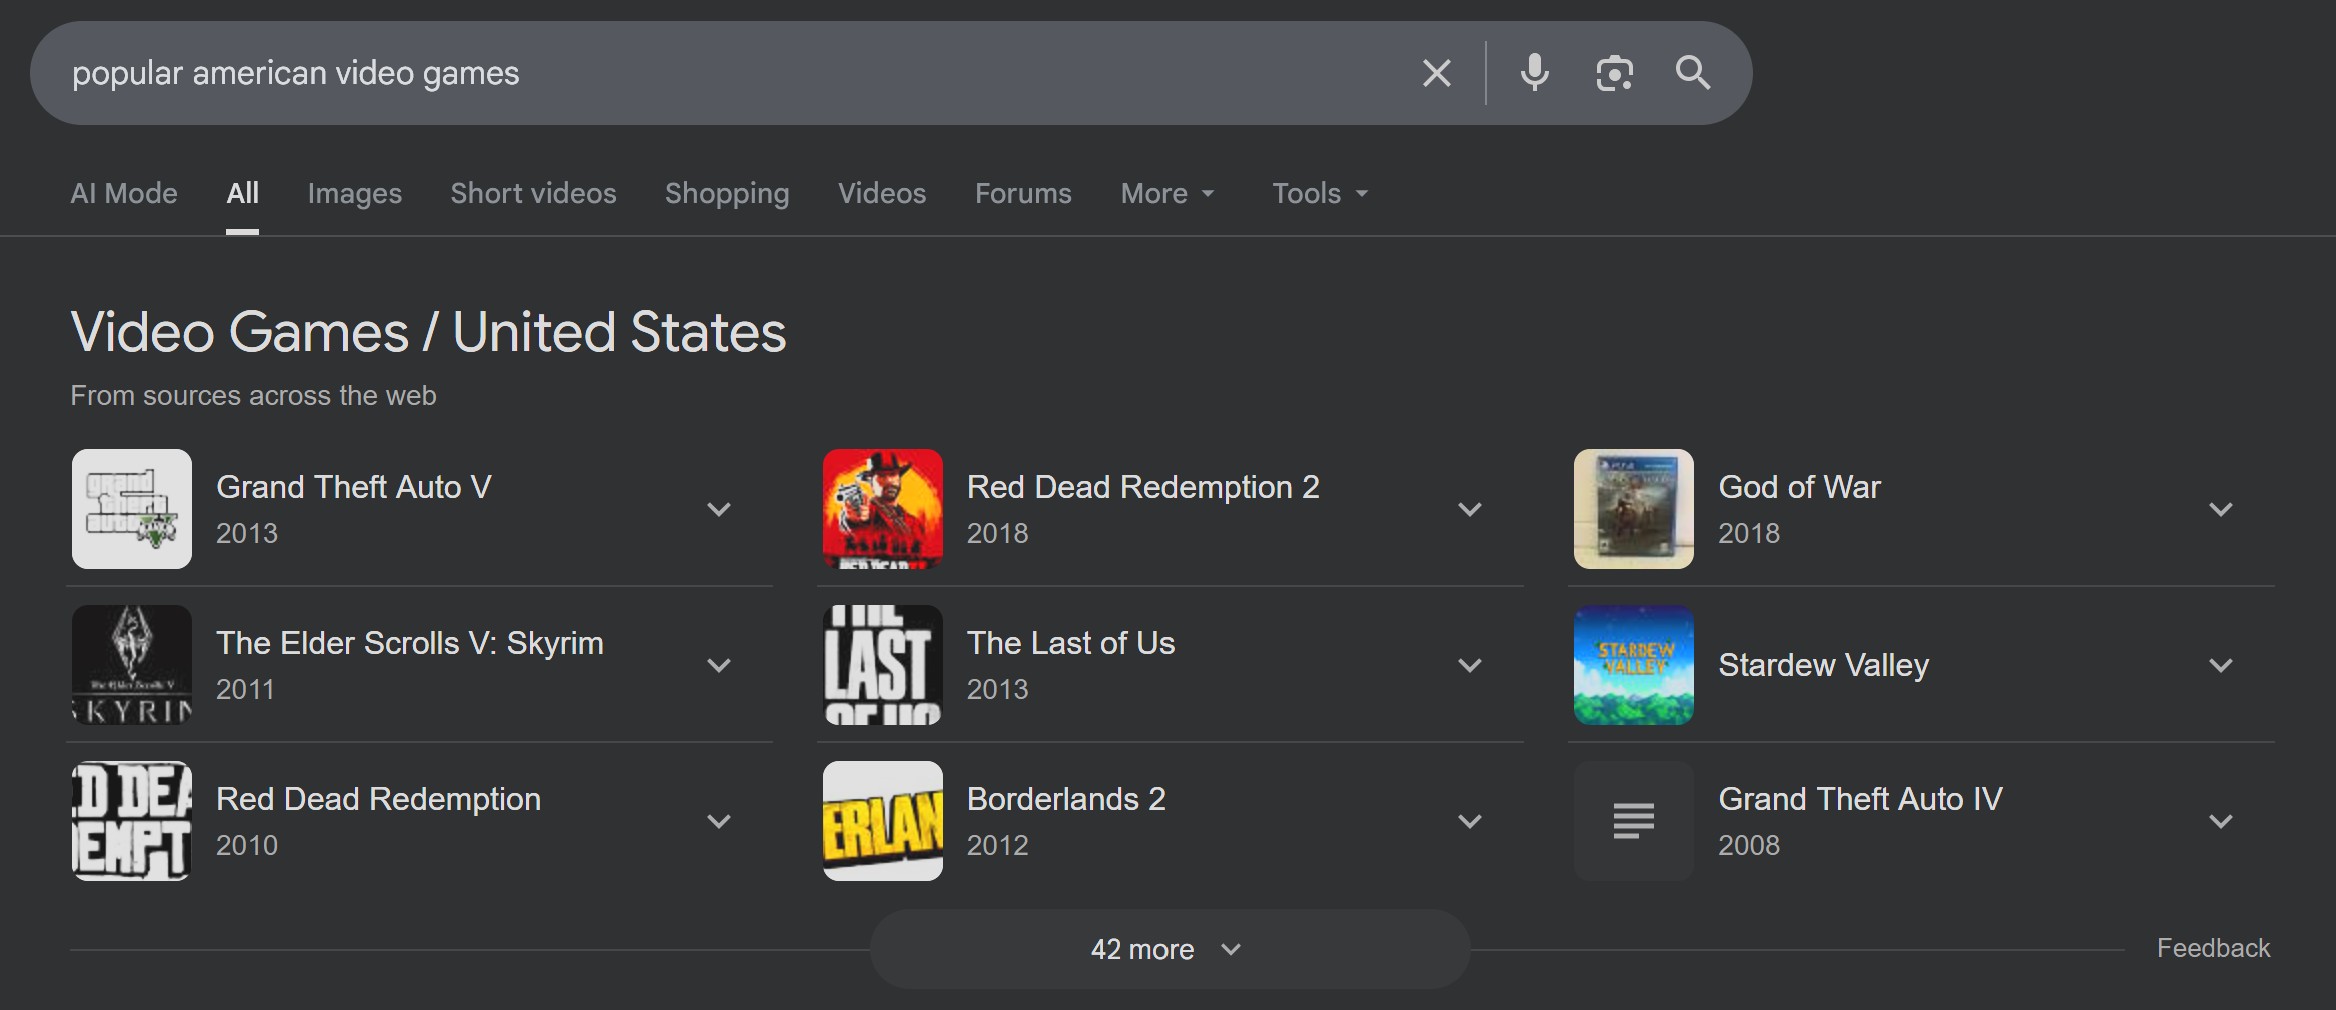
Task: Click the Grand Theft Auto IV placeholder icon
Action: coord(1634,821)
